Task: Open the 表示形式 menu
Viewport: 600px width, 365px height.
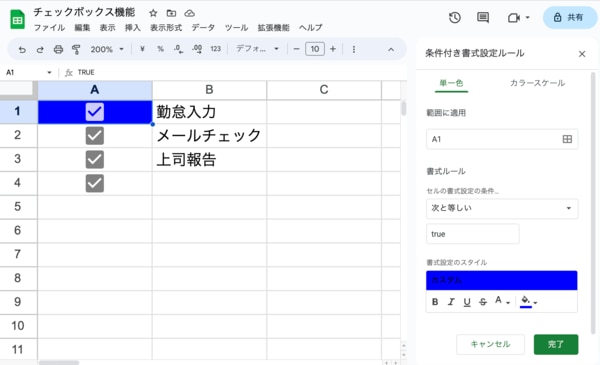Action: [166, 28]
